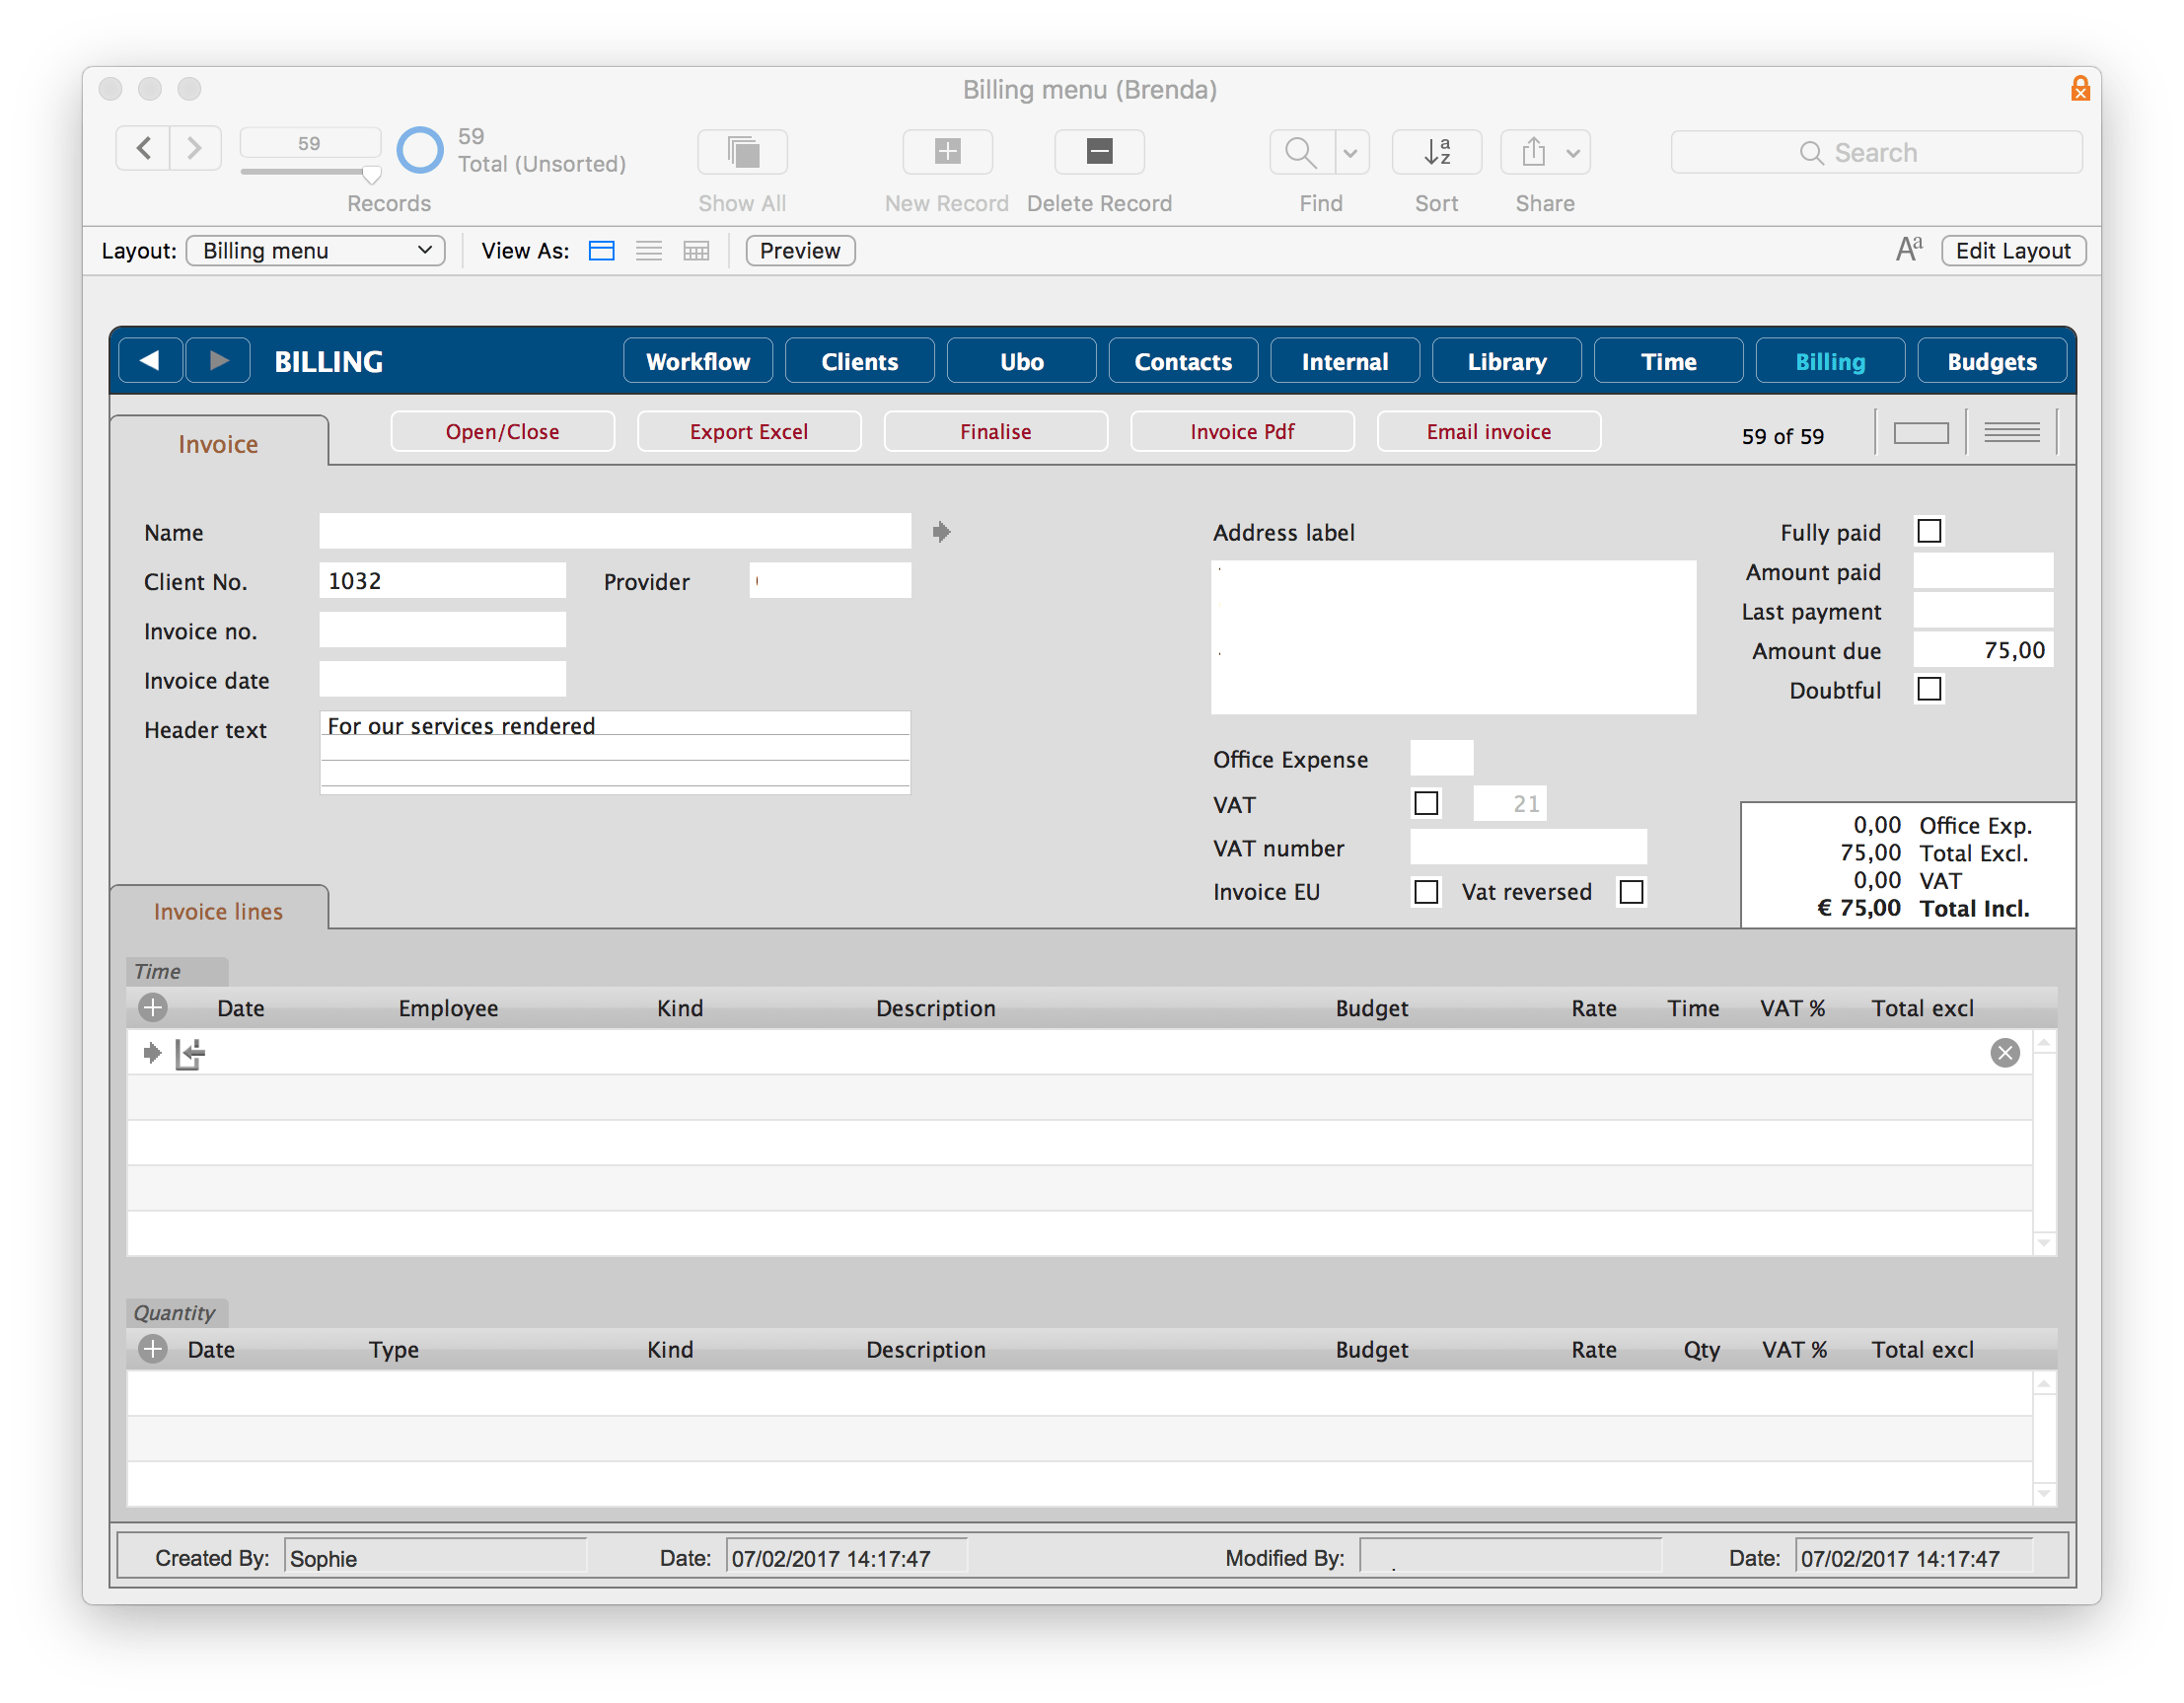Delete the Time line with X icon
Image resolution: width=2184 pixels, height=1703 pixels.
(x=2005, y=1052)
